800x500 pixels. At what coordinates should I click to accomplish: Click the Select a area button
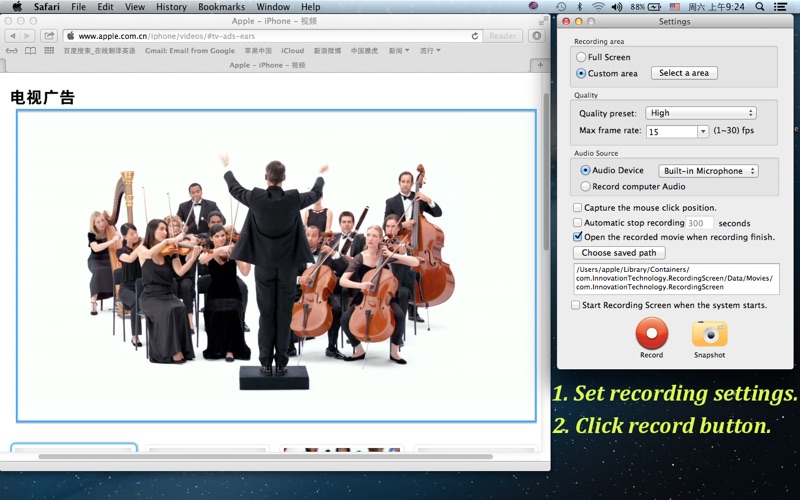click(684, 73)
